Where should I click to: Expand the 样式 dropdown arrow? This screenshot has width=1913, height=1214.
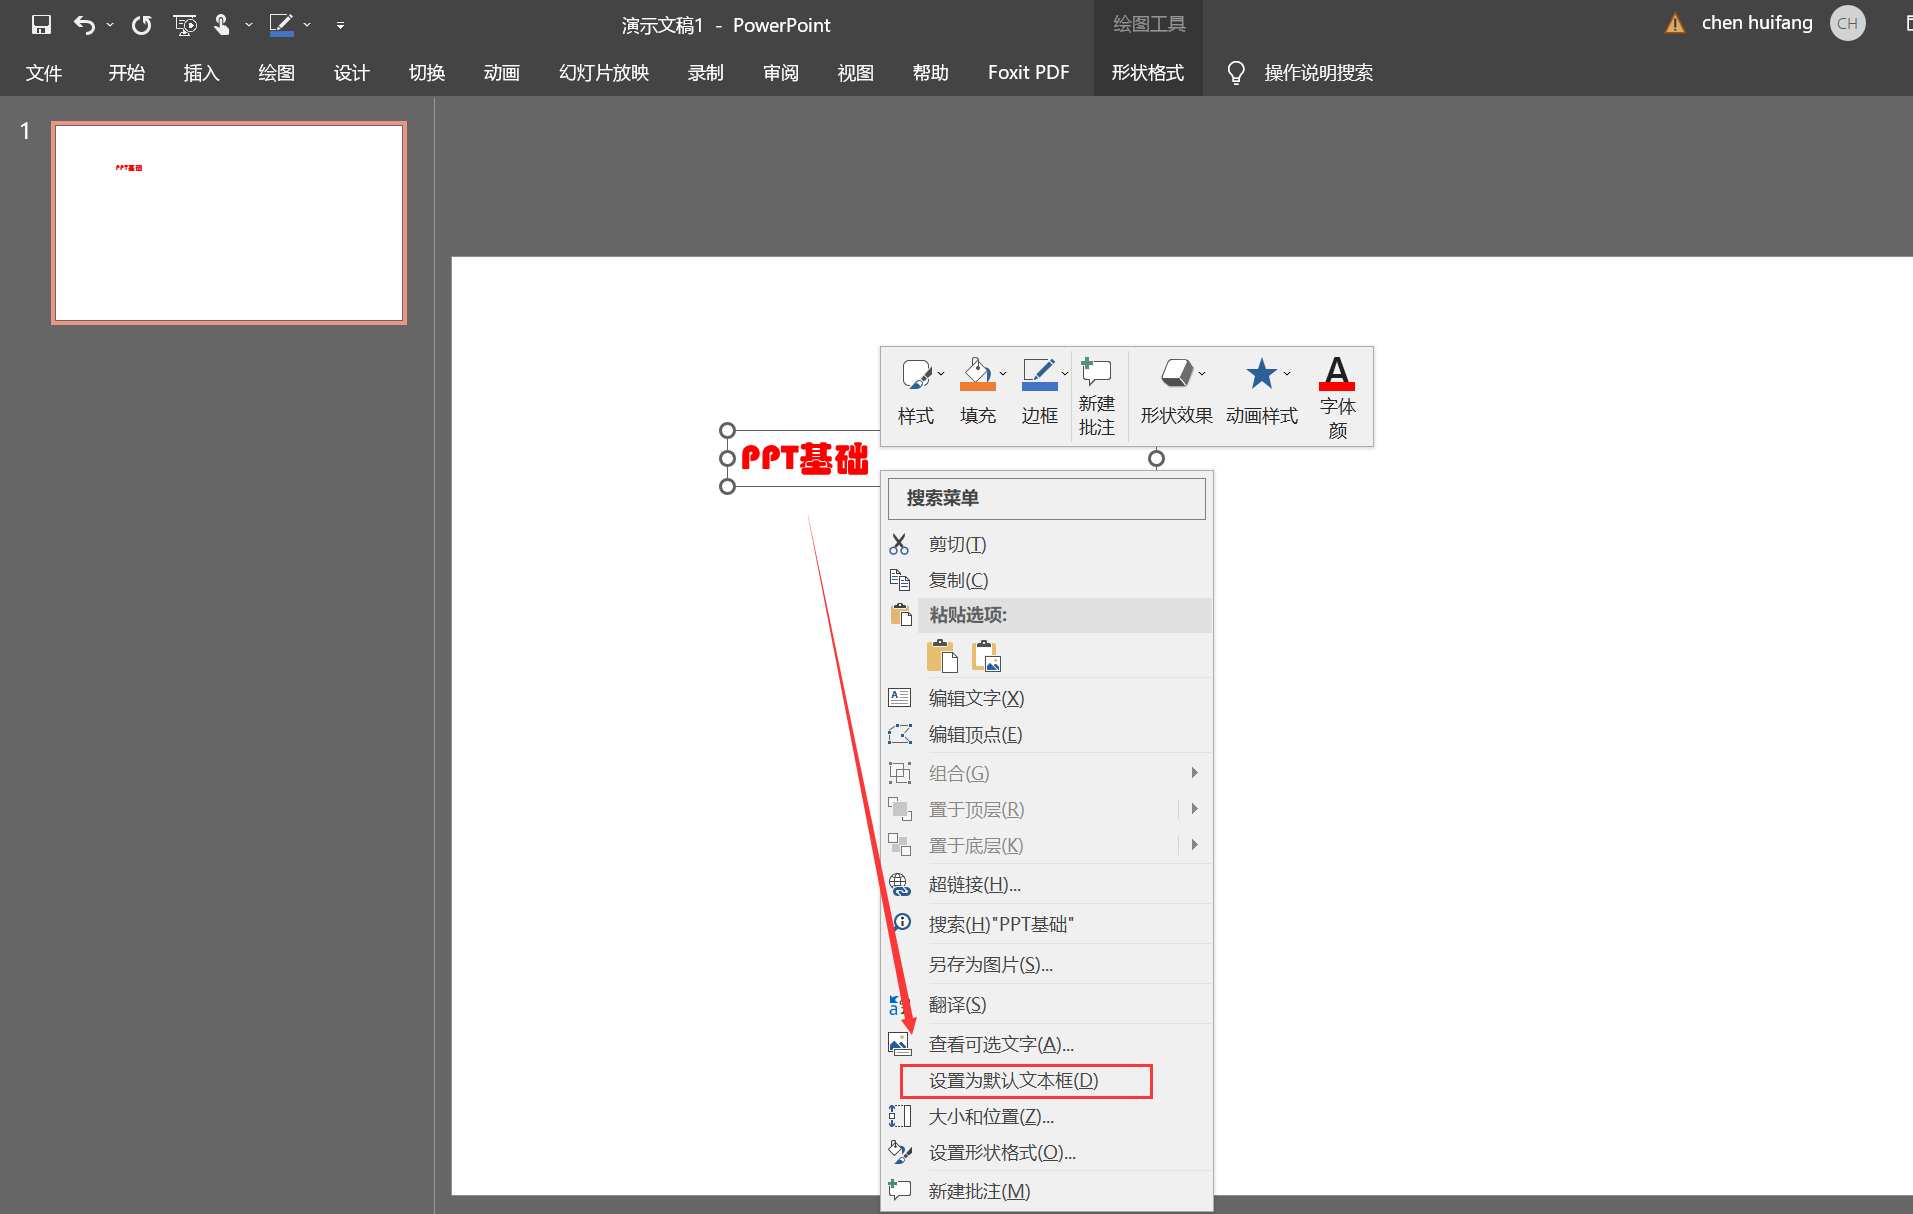pyautogui.click(x=941, y=374)
